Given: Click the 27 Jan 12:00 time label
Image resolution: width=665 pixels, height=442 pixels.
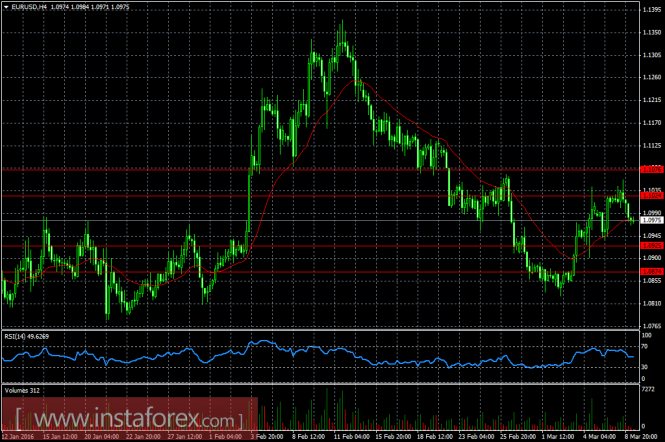Looking at the screenshot, I should (x=184, y=436).
